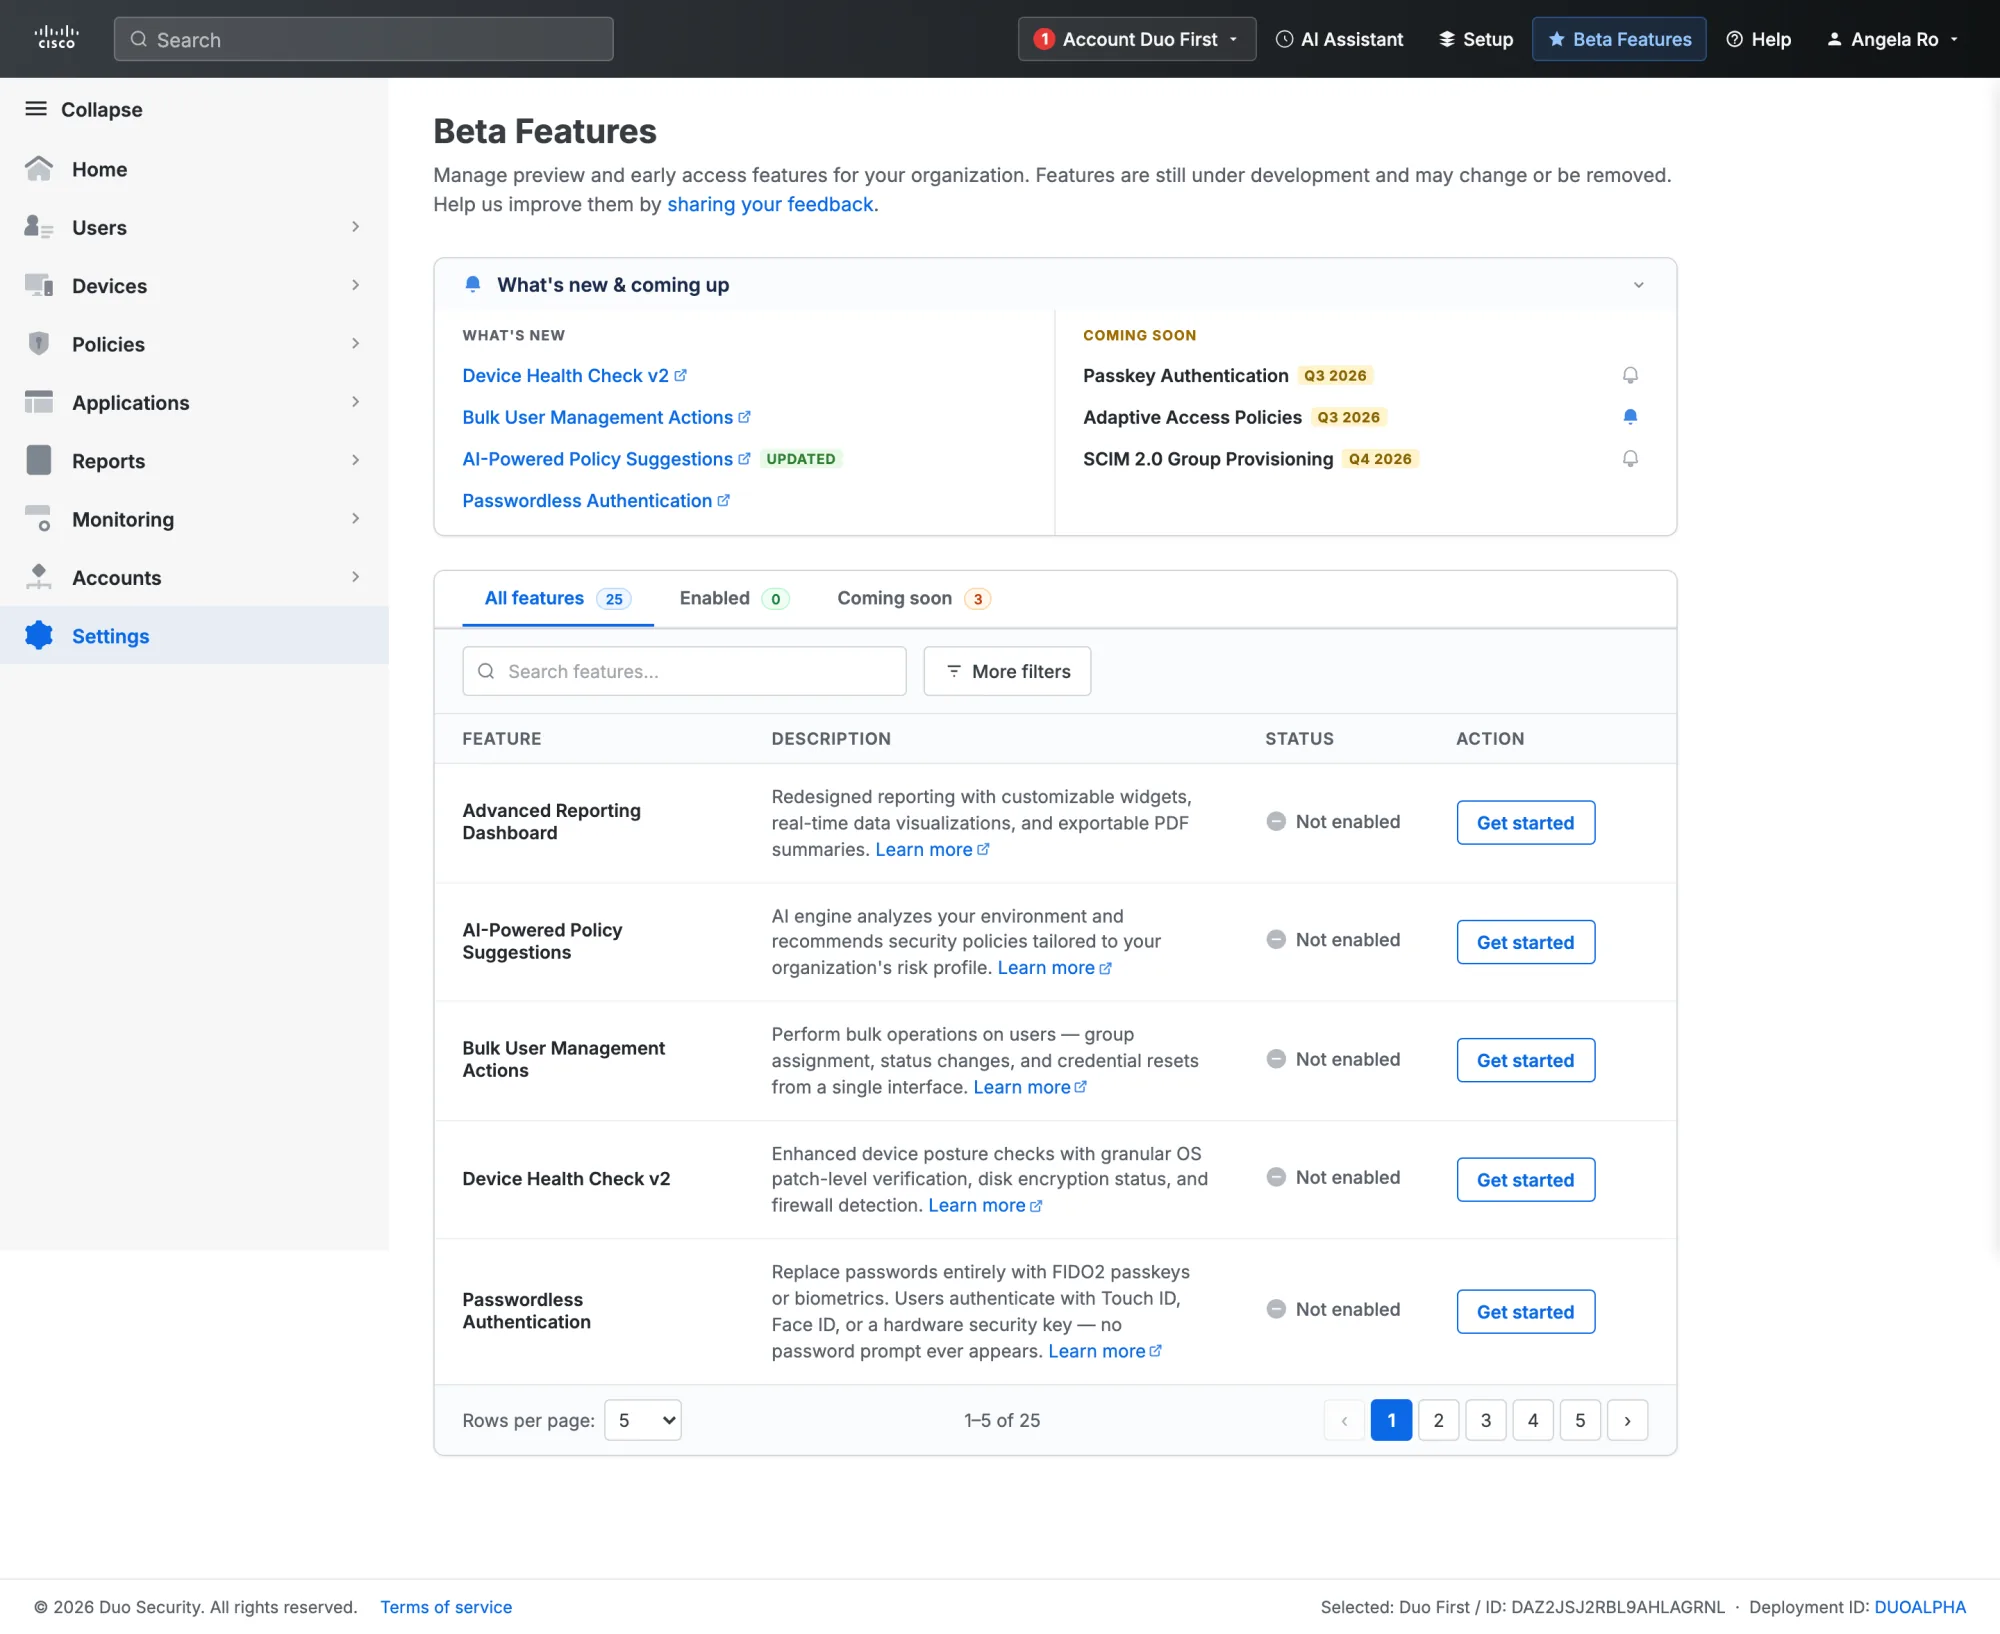The width and height of the screenshot is (2000, 1634).
Task: Go to next page of features
Action: coord(1628,1420)
